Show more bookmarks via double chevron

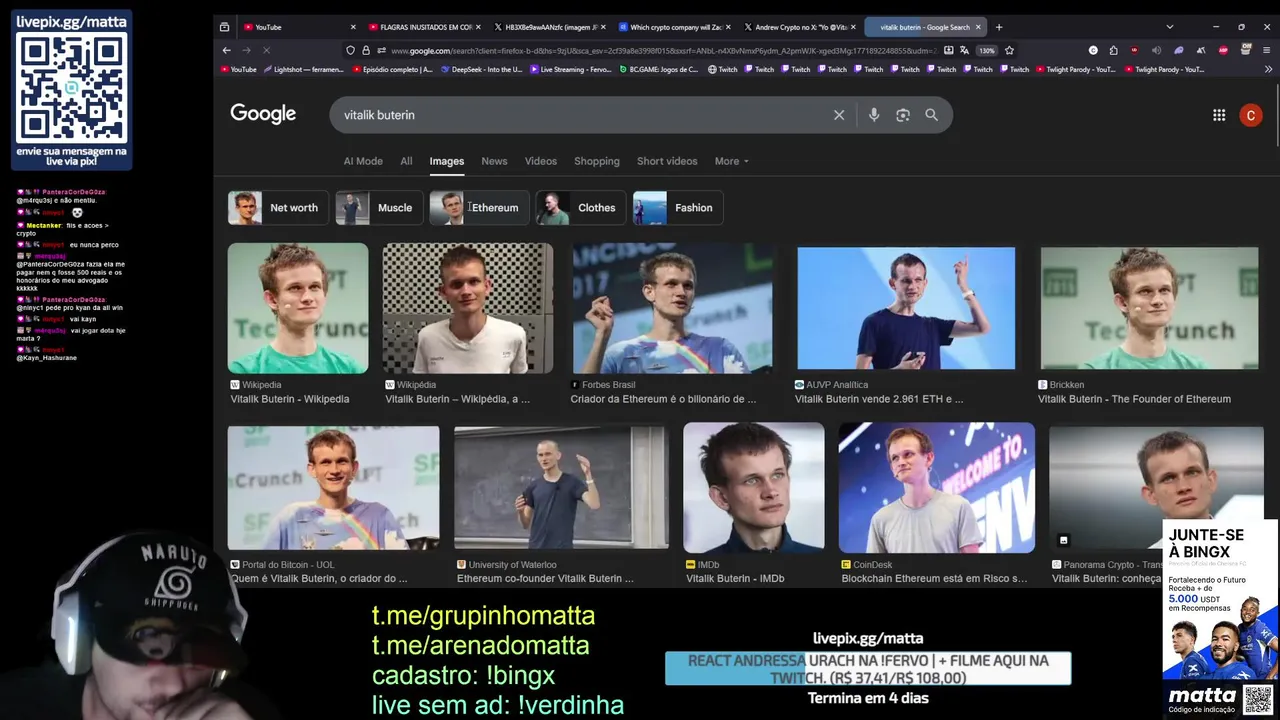(x=1267, y=70)
